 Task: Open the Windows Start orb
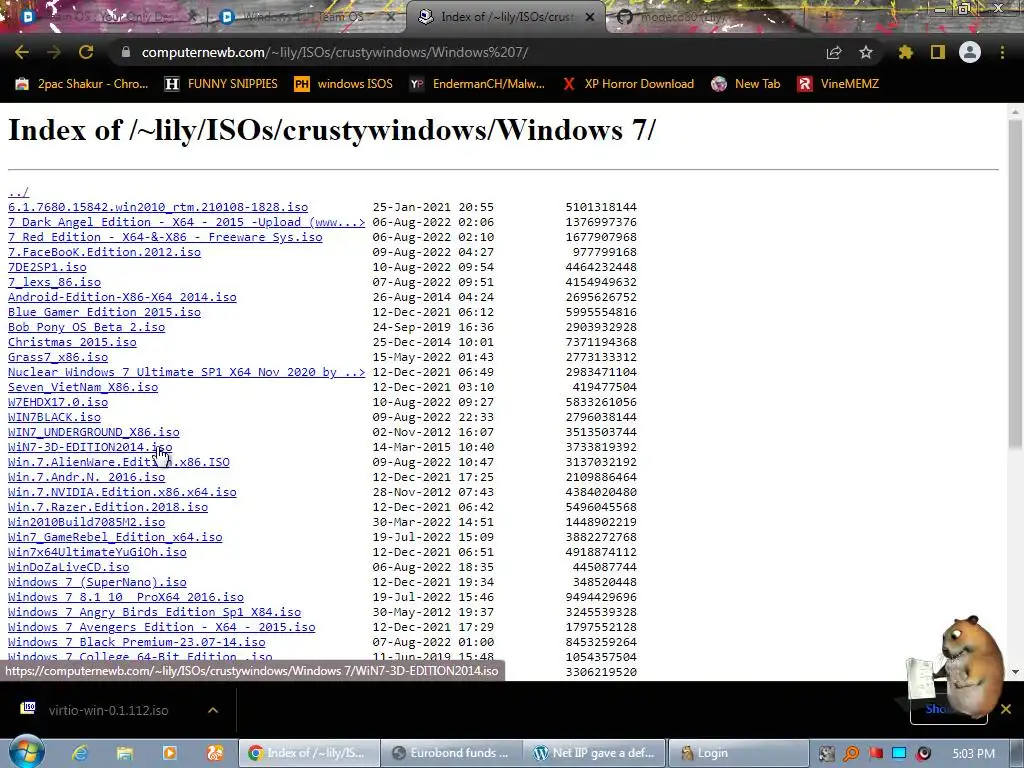[x=26, y=753]
